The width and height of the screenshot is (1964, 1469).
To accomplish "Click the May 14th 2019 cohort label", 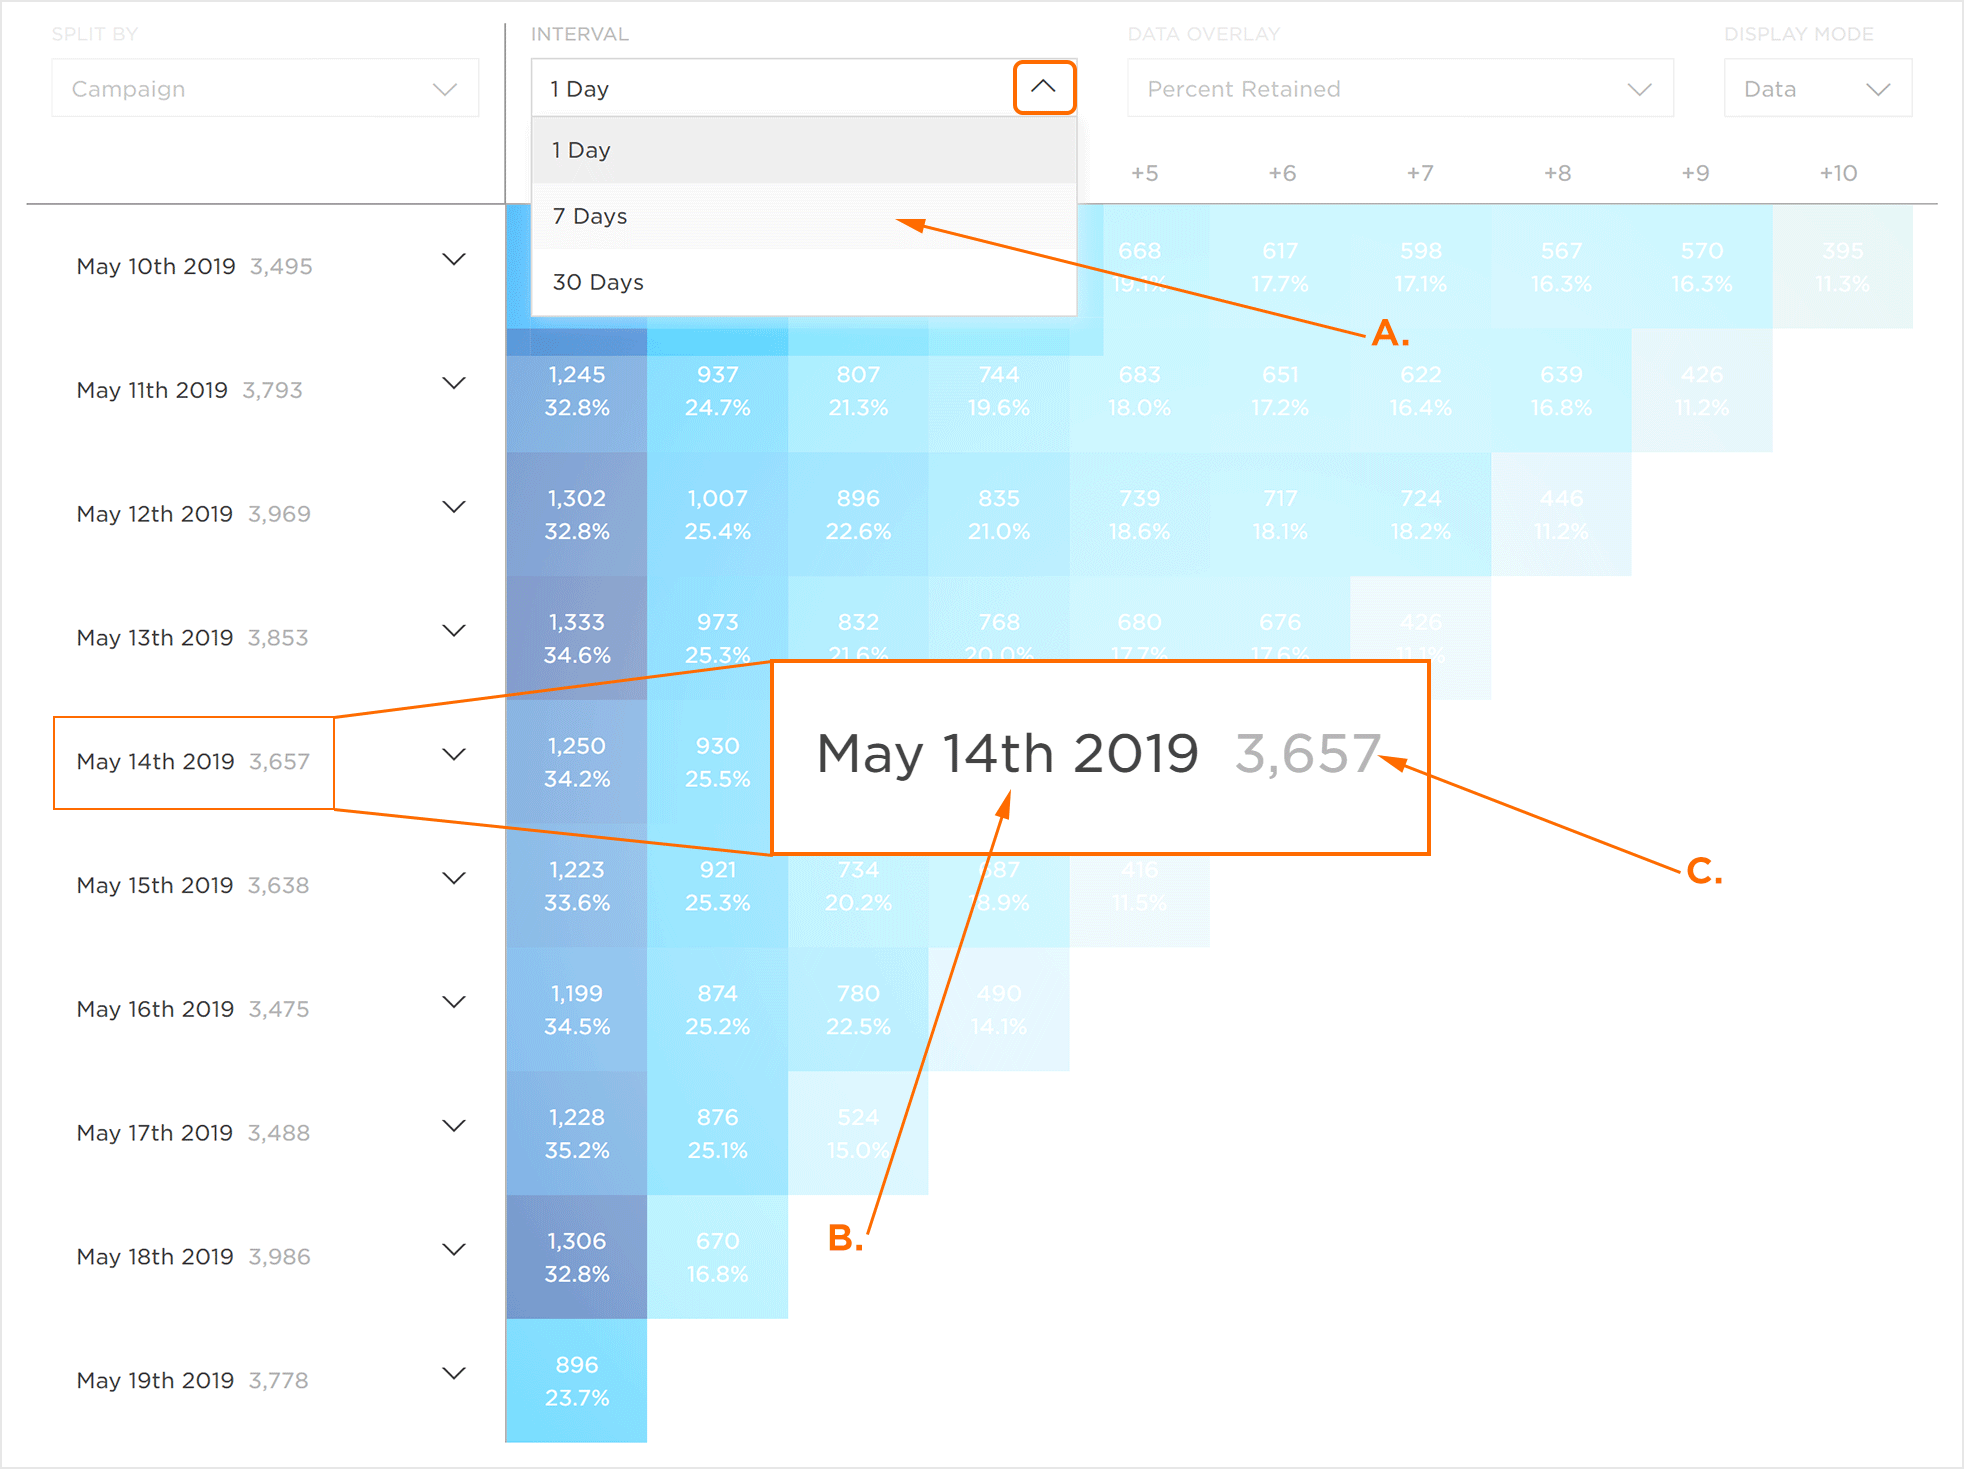I will click(155, 762).
